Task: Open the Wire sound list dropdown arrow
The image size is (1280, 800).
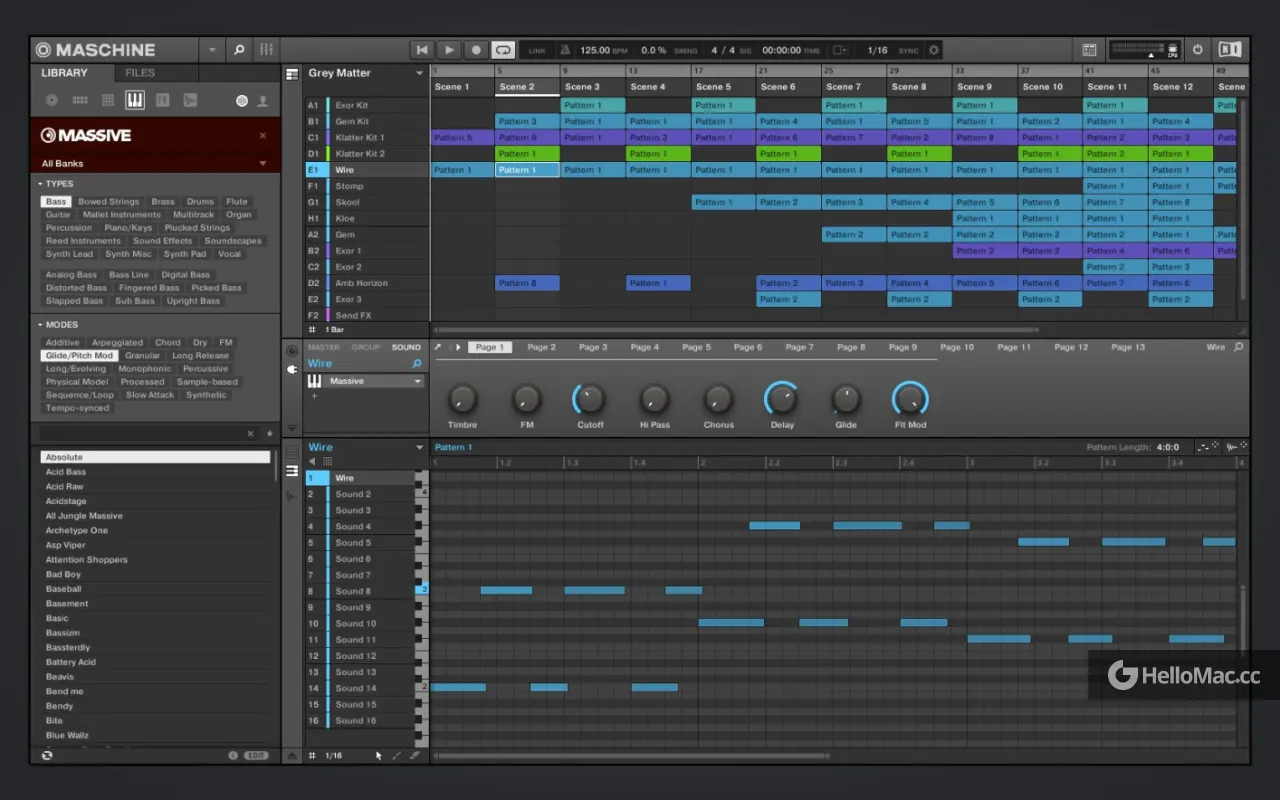Action: (x=419, y=447)
